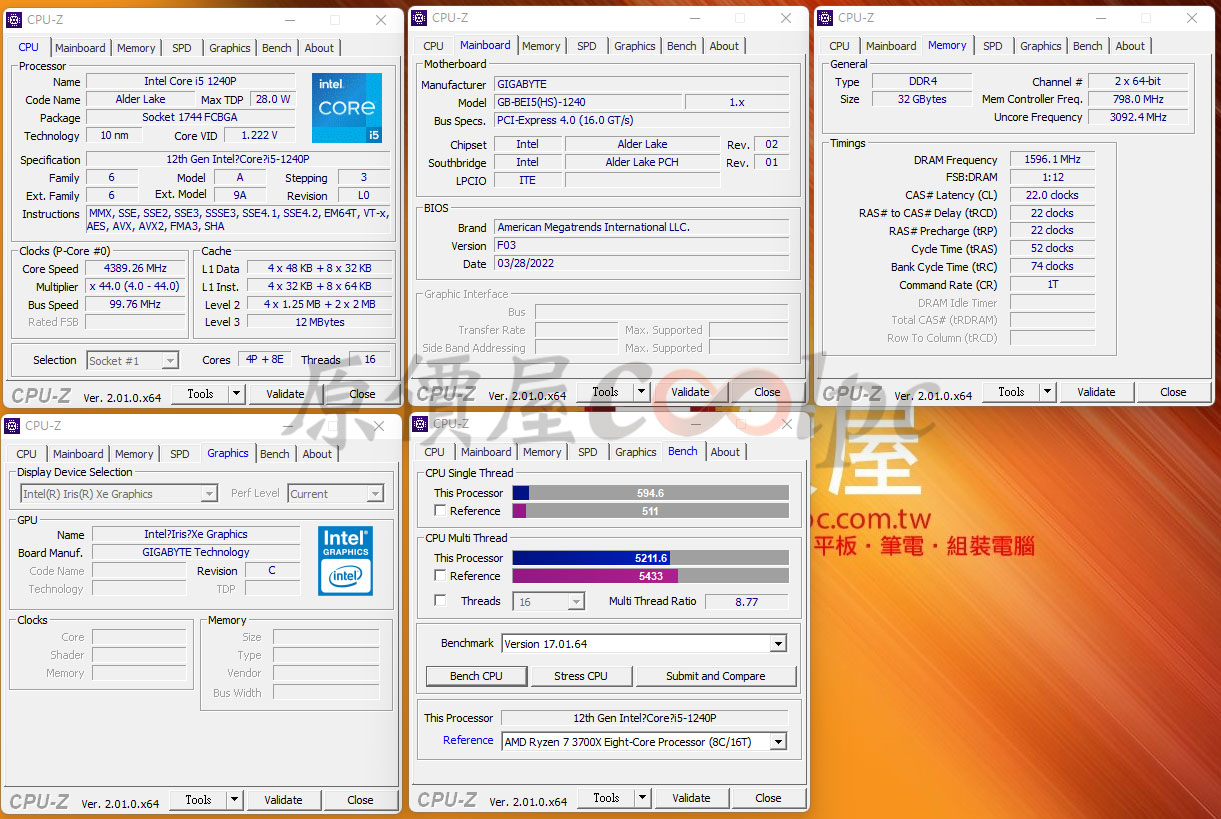Viewport: 1221px width, 819px height.
Task: Click the Multi Thread Ratio value '8.77'
Action: pos(746,602)
